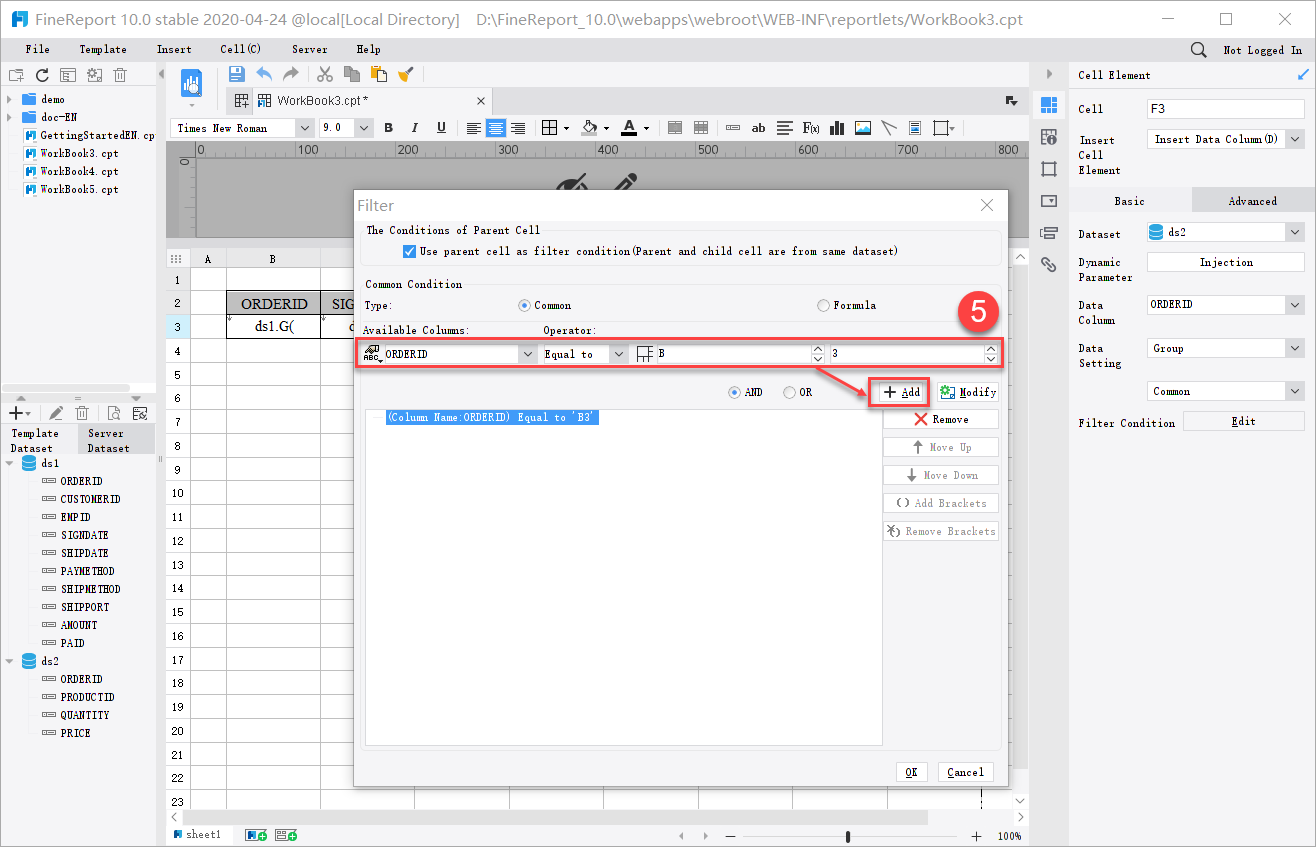Select the Common type radio button
Screen dimensions: 1316x847
[524, 305]
